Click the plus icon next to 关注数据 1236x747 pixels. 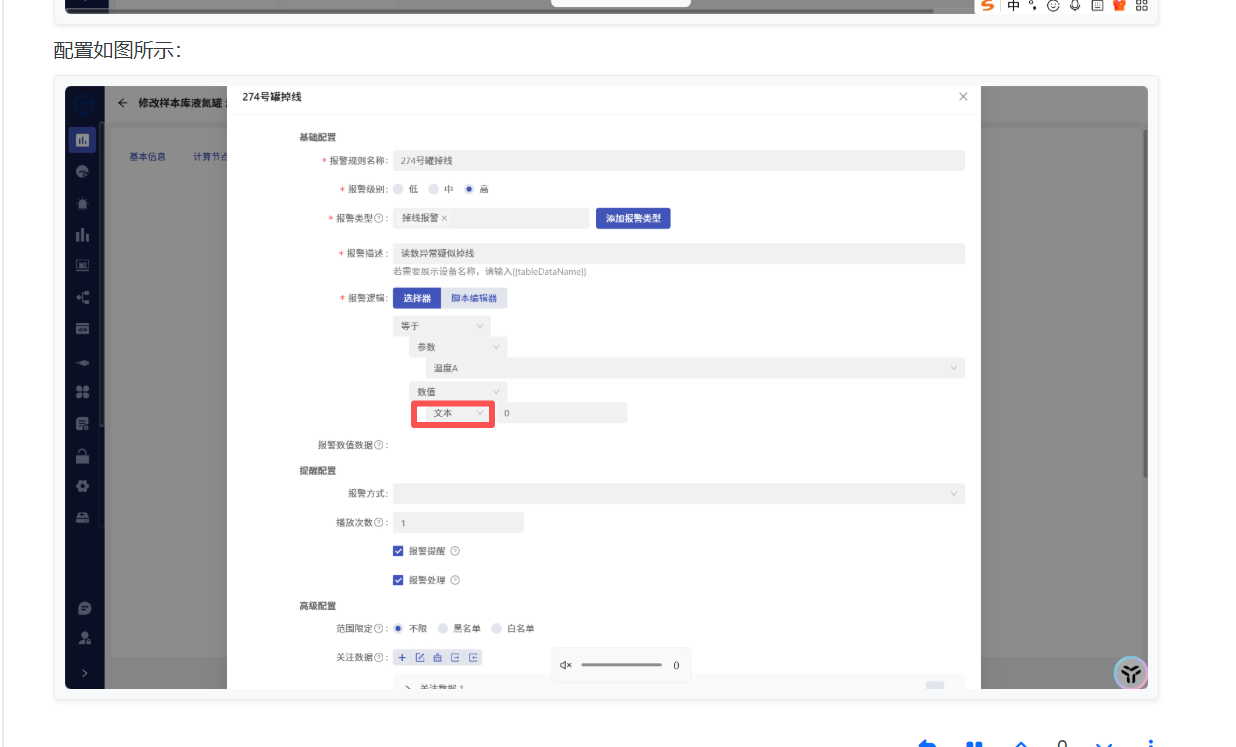[402, 657]
